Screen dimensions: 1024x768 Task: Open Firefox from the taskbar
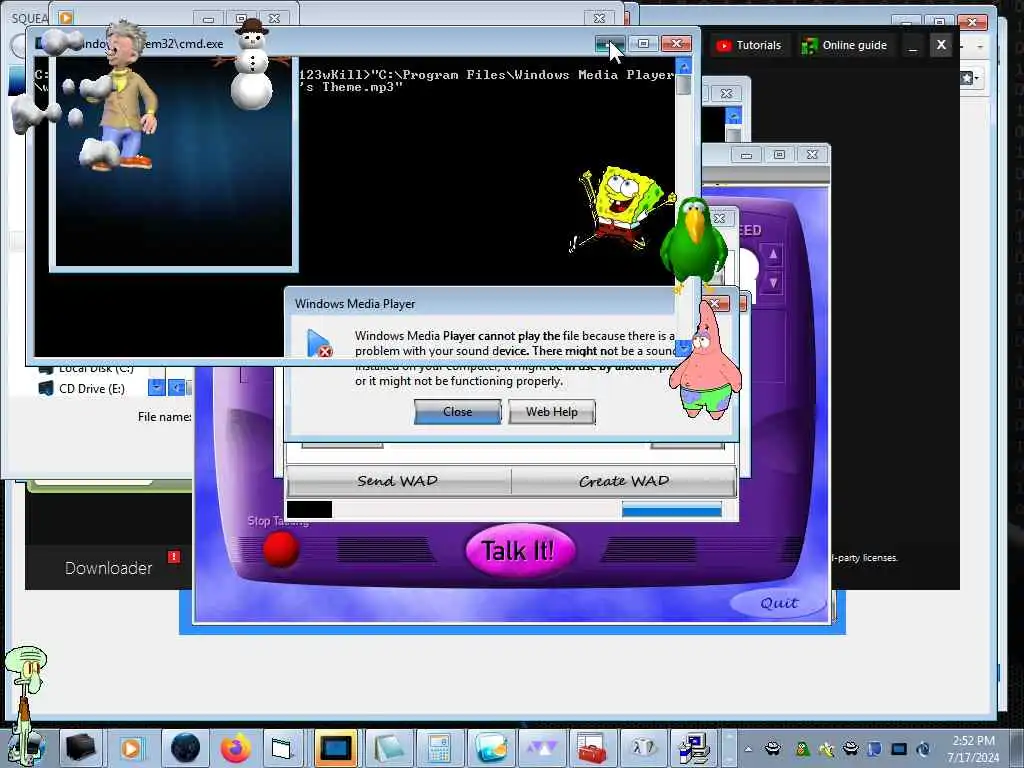(x=236, y=748)
